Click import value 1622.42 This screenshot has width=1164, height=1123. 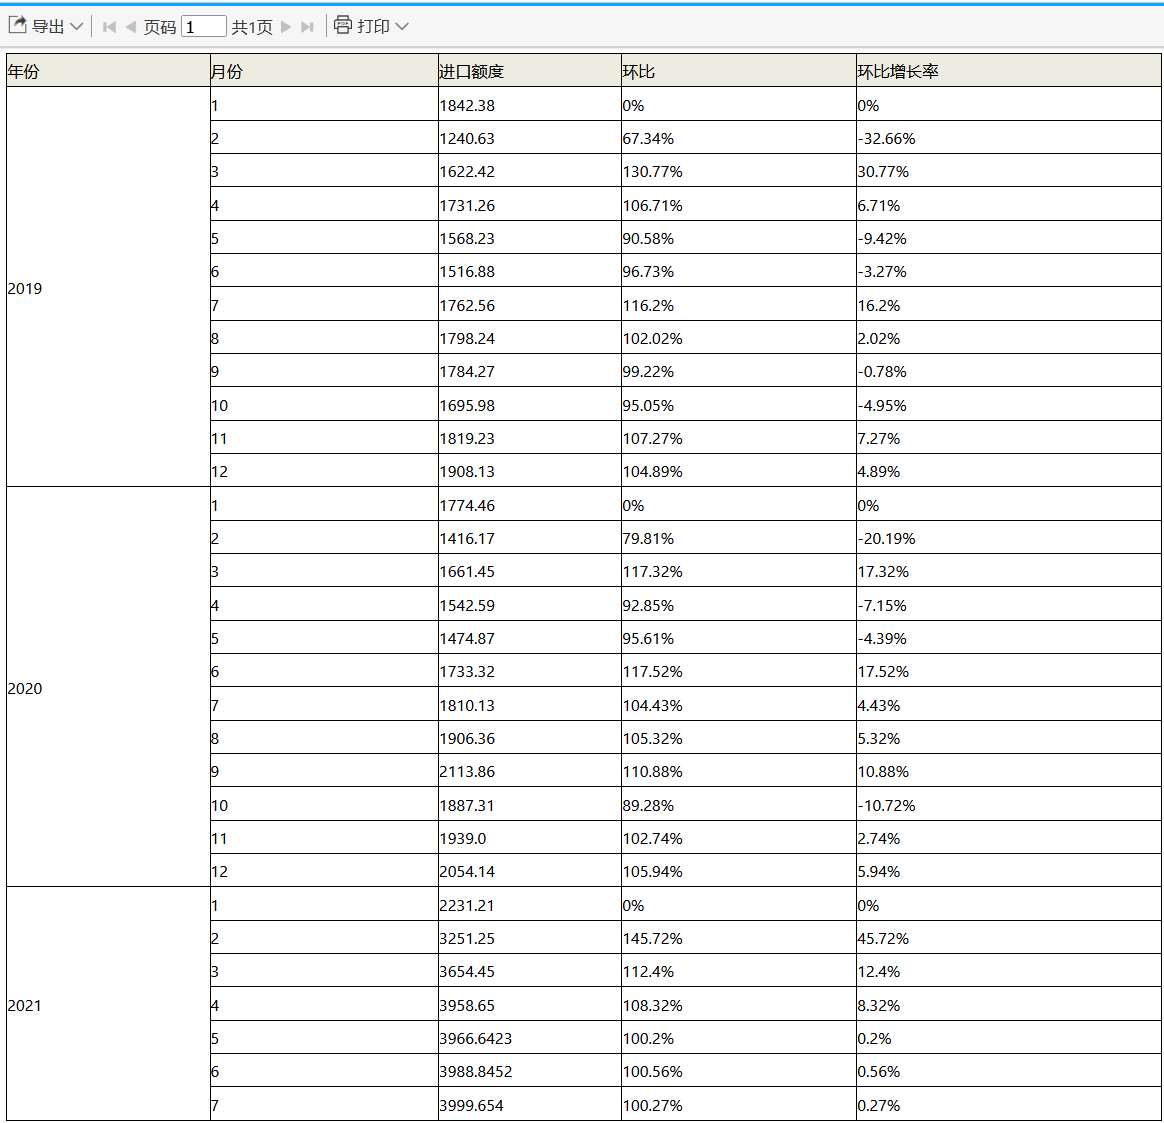click(x=530, y=171)
